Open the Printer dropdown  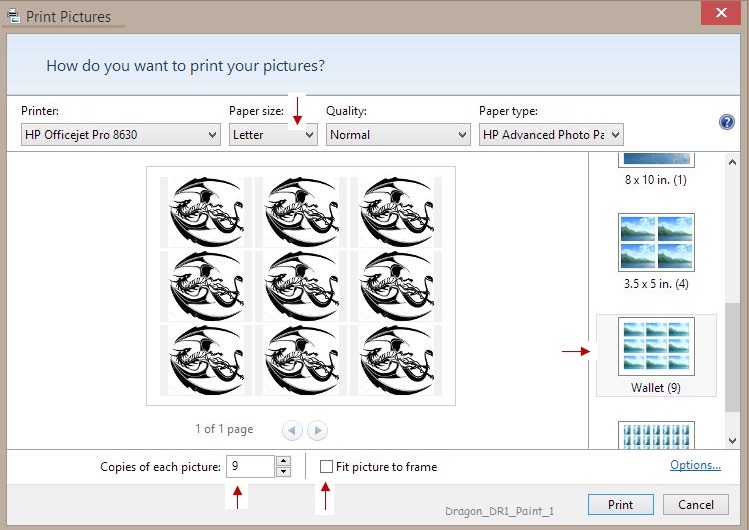point(121,135)
